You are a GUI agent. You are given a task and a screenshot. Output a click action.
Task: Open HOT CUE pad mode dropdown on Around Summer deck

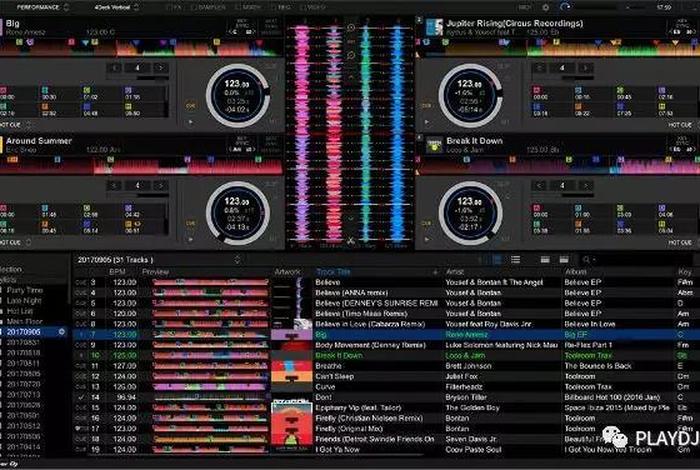(16, 242)
